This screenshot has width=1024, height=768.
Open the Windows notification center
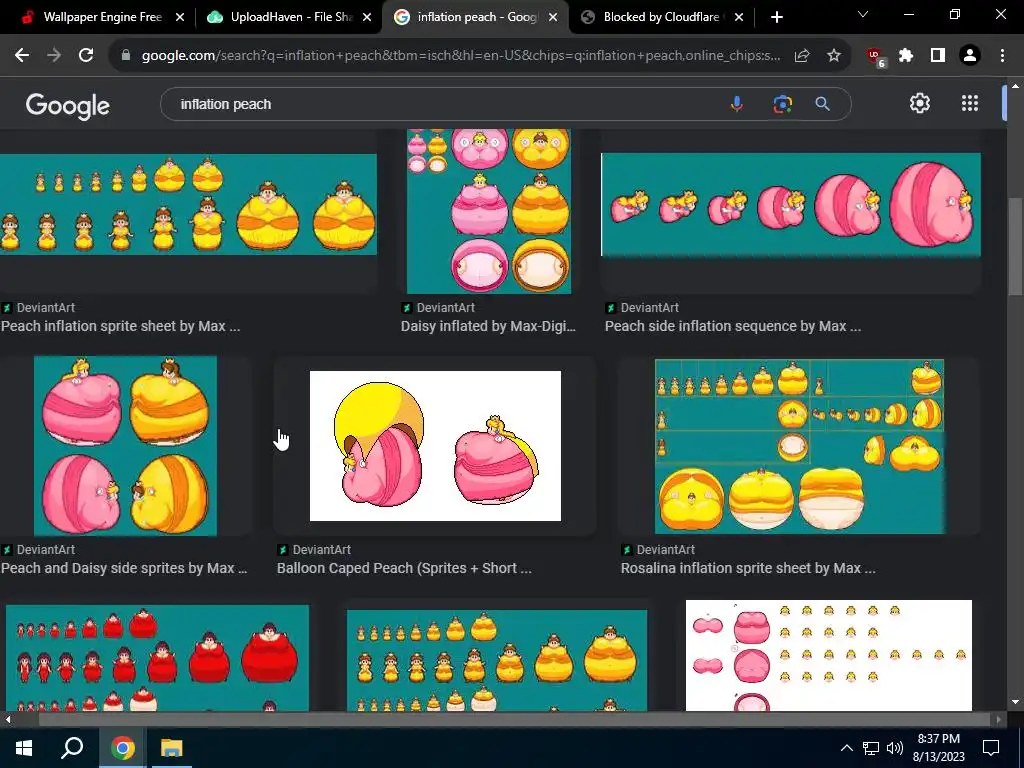[991, 748]
